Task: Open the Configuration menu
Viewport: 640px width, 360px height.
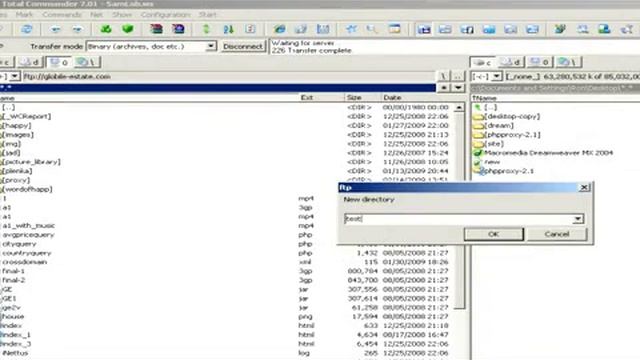Action: [166, 14]
